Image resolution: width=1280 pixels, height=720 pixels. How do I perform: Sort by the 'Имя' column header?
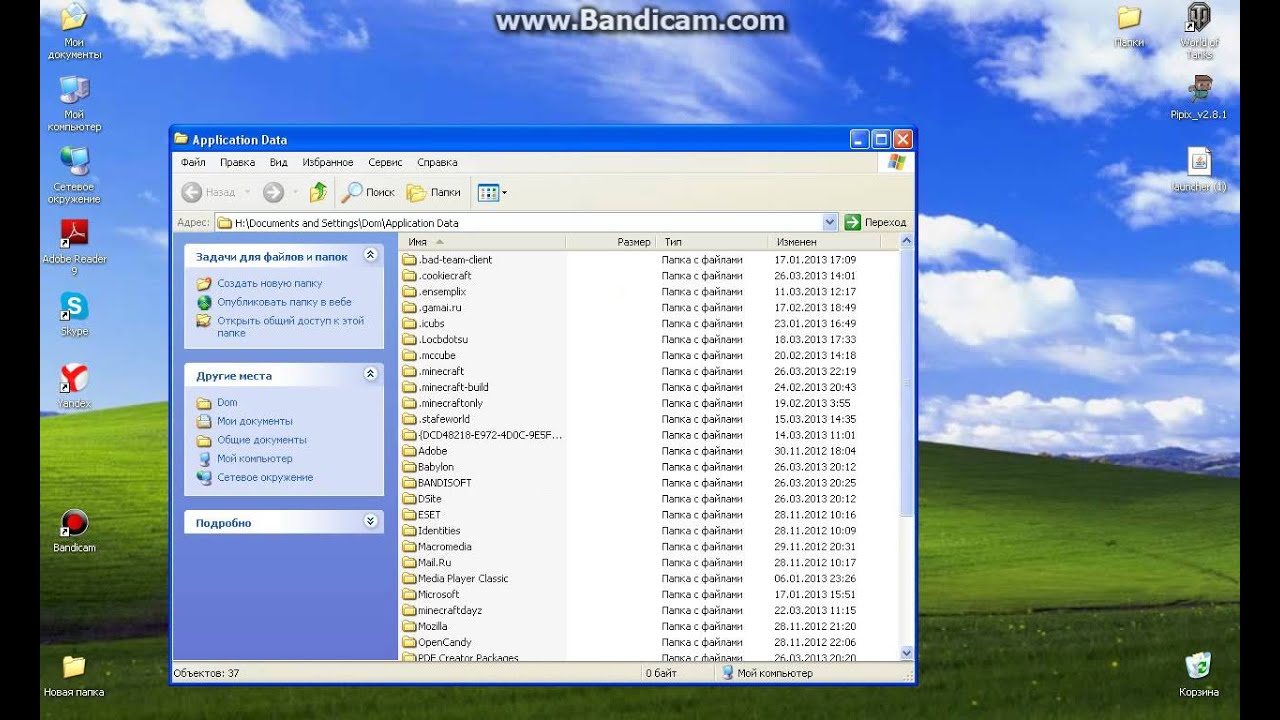pyautogui.click(x=482, y=242)
